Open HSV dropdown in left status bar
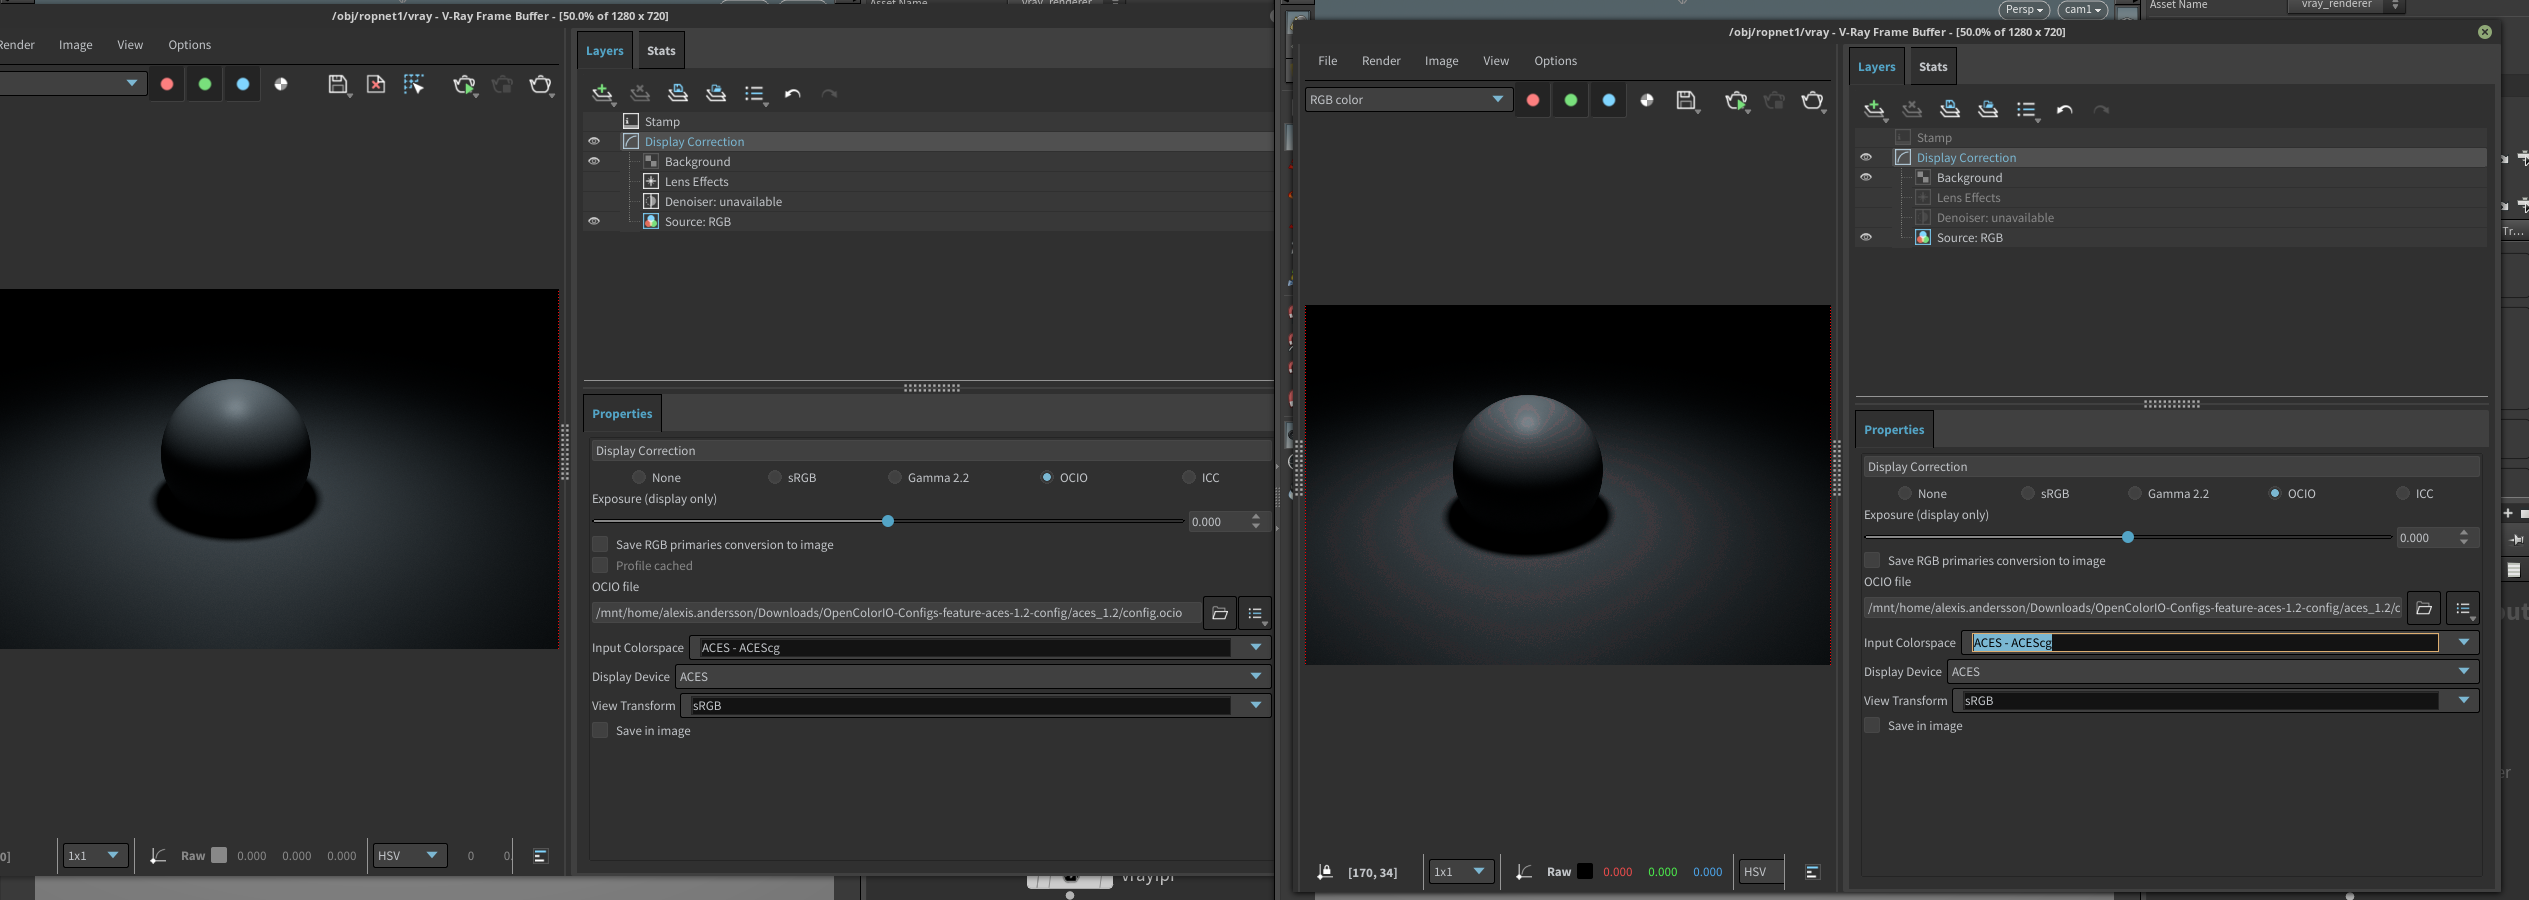This screenshot has width=2529, height=900. click(x=410, y=855)
